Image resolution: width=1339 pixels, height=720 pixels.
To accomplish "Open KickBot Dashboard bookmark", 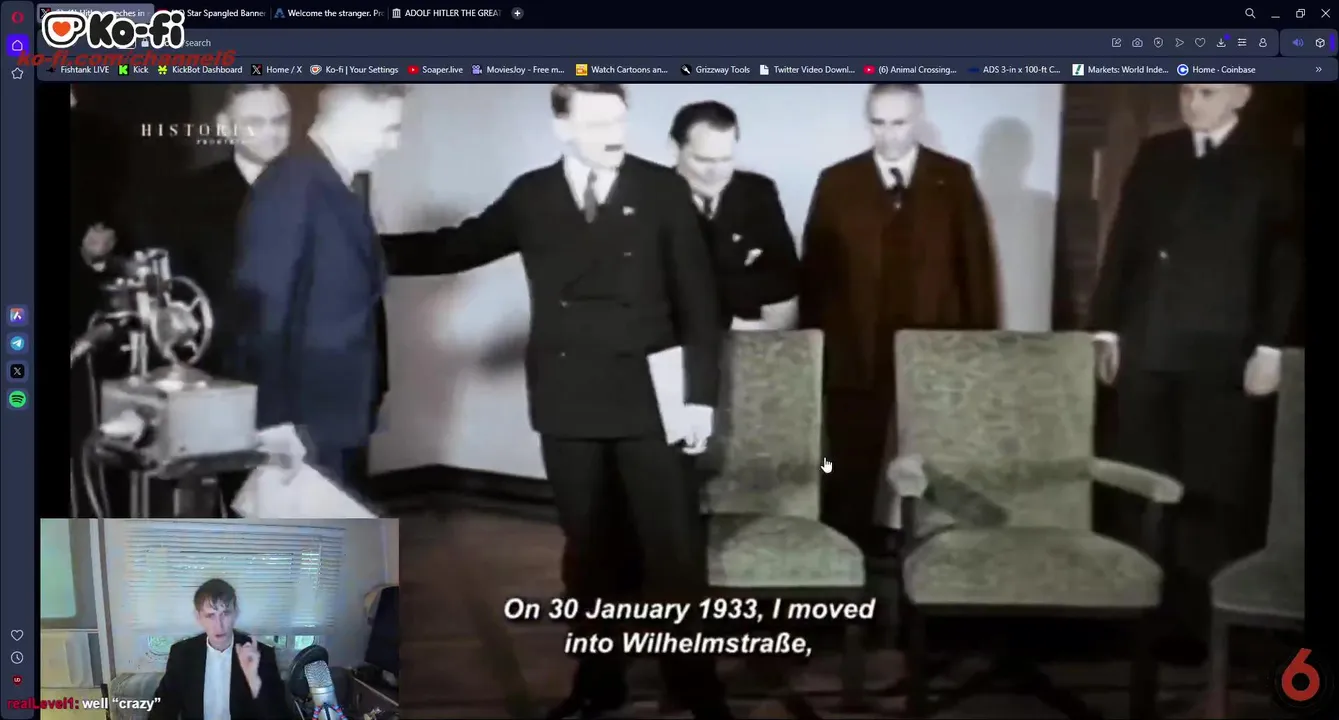I will tap(200, 70).
